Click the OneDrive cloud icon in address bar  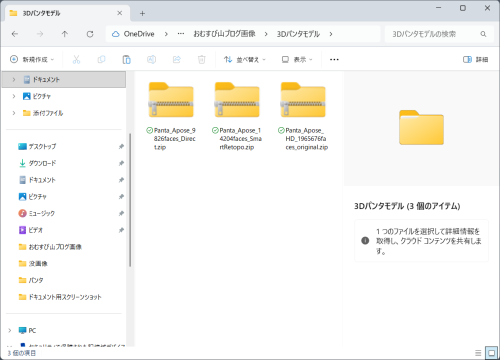coord(115,34)
